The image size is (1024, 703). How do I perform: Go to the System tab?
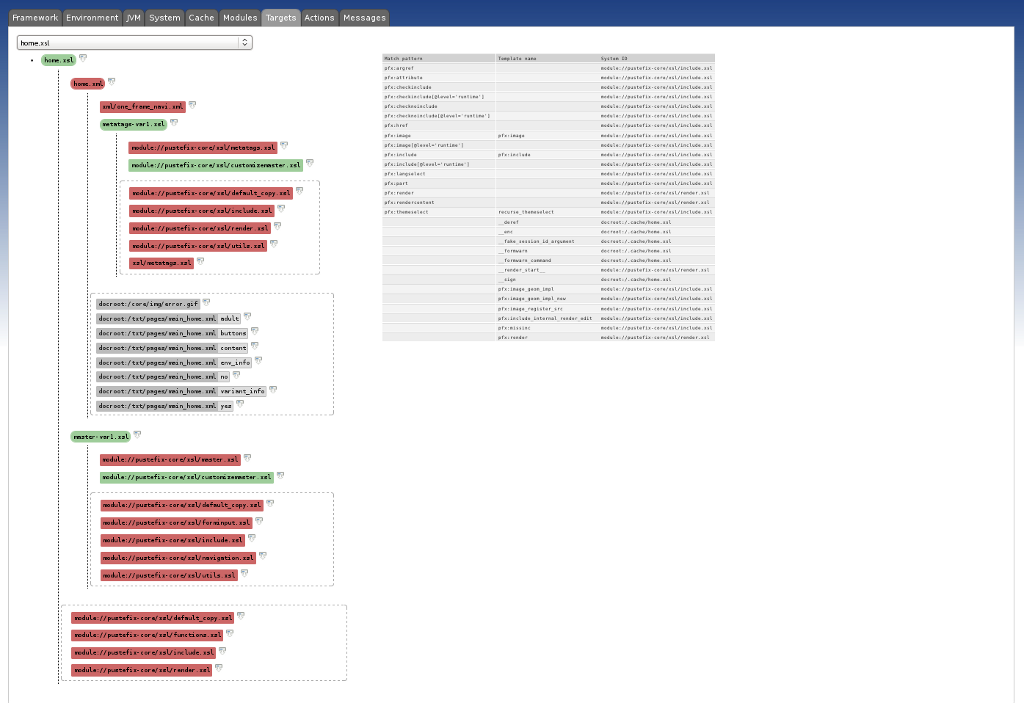point(165,18)
